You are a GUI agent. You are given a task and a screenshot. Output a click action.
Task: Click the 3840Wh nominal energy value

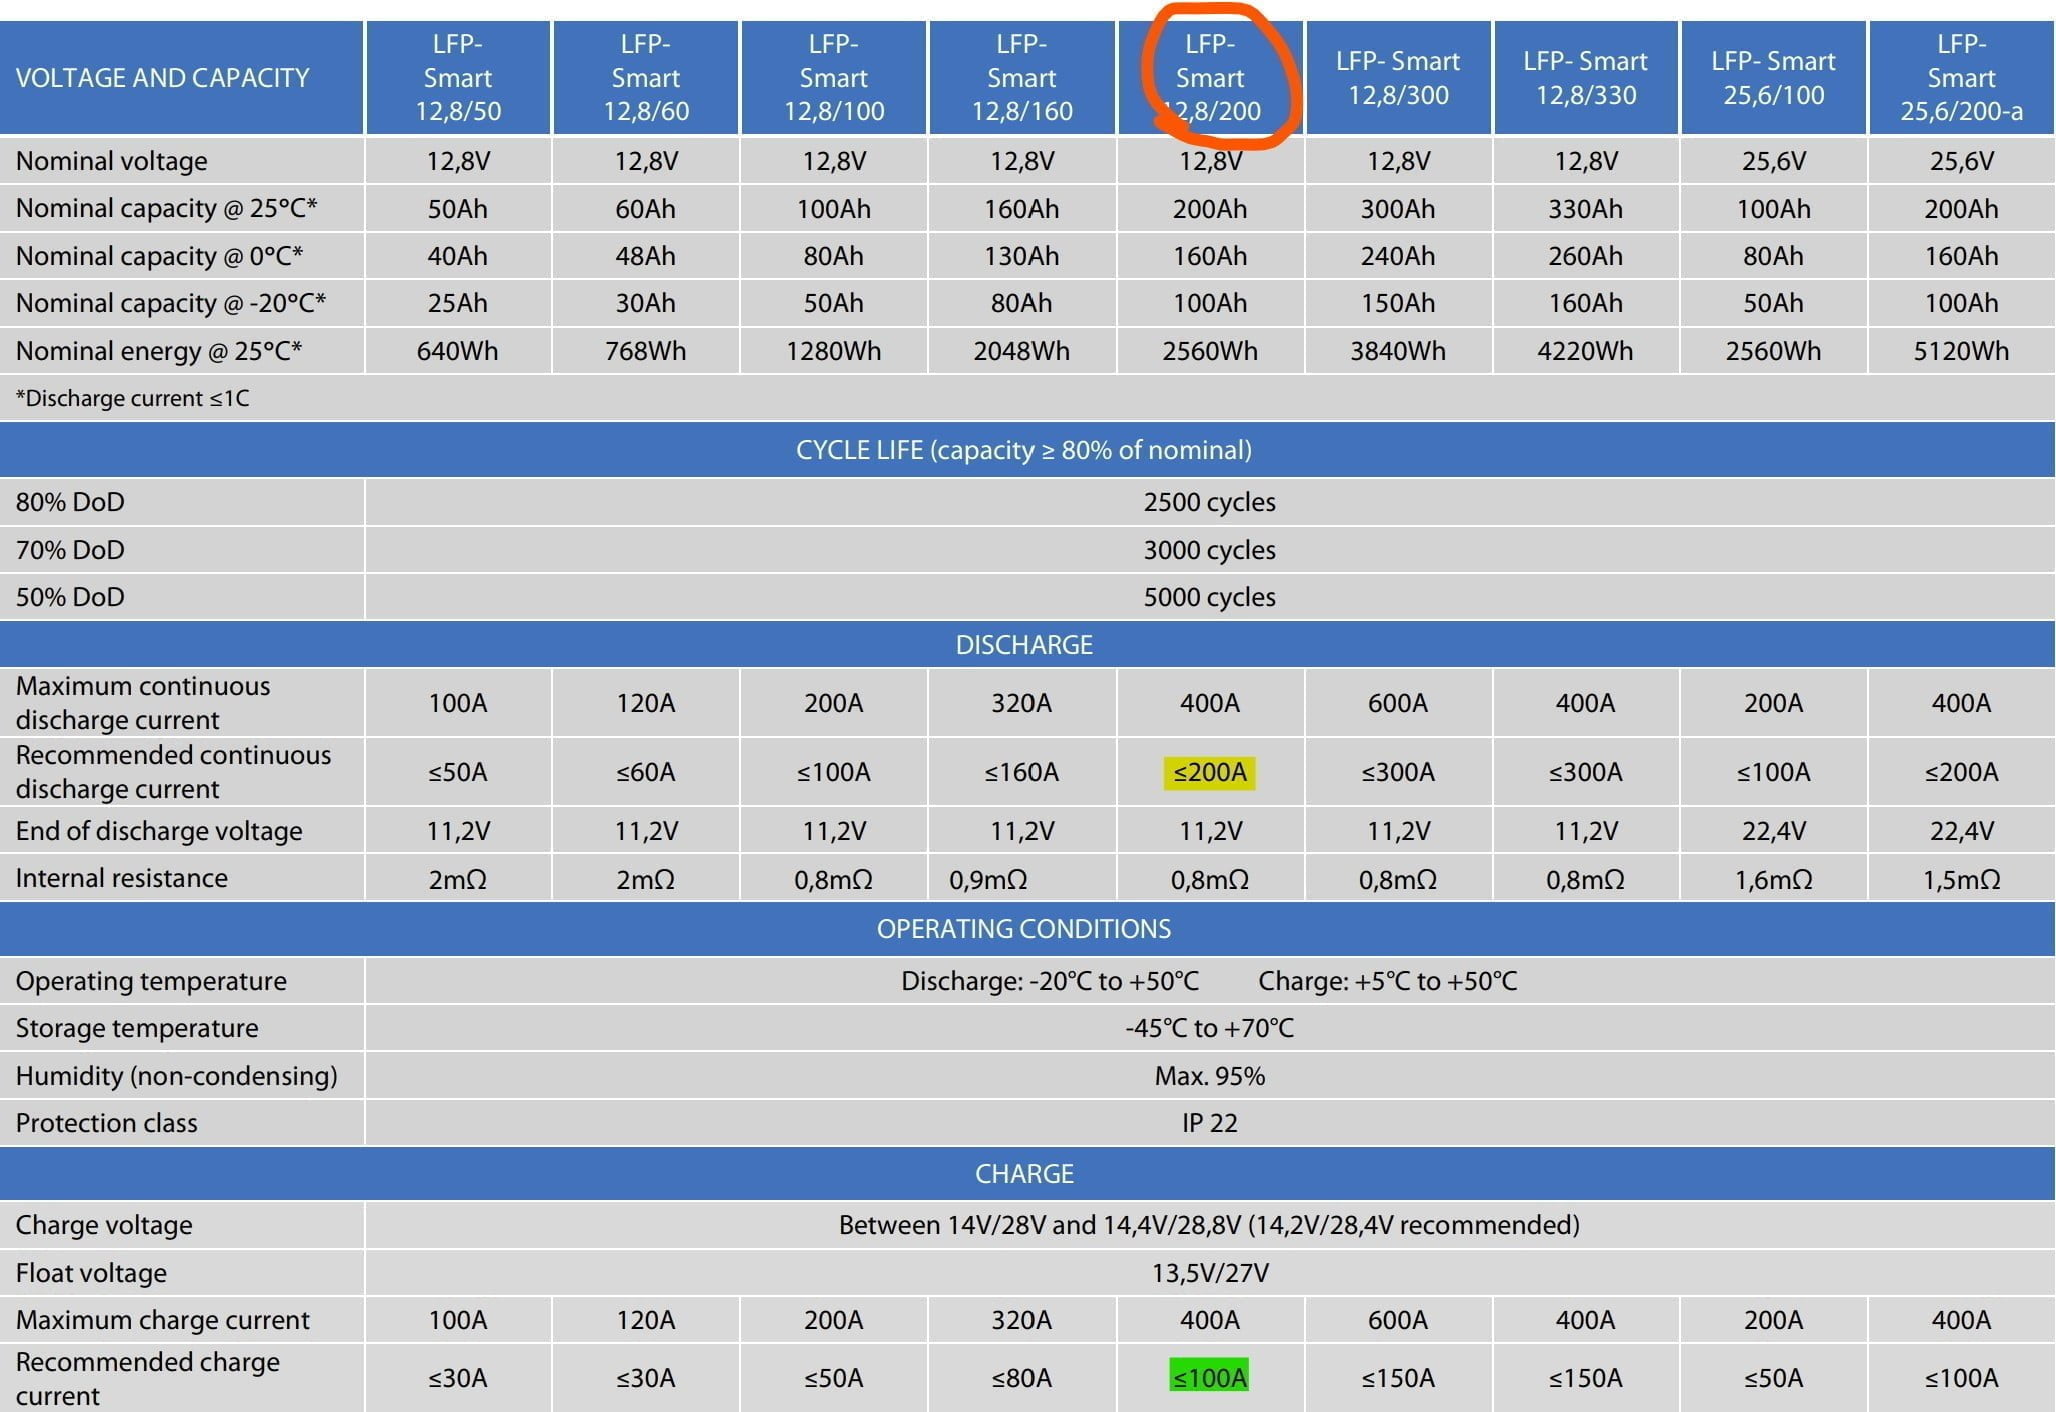point(1398,351)
